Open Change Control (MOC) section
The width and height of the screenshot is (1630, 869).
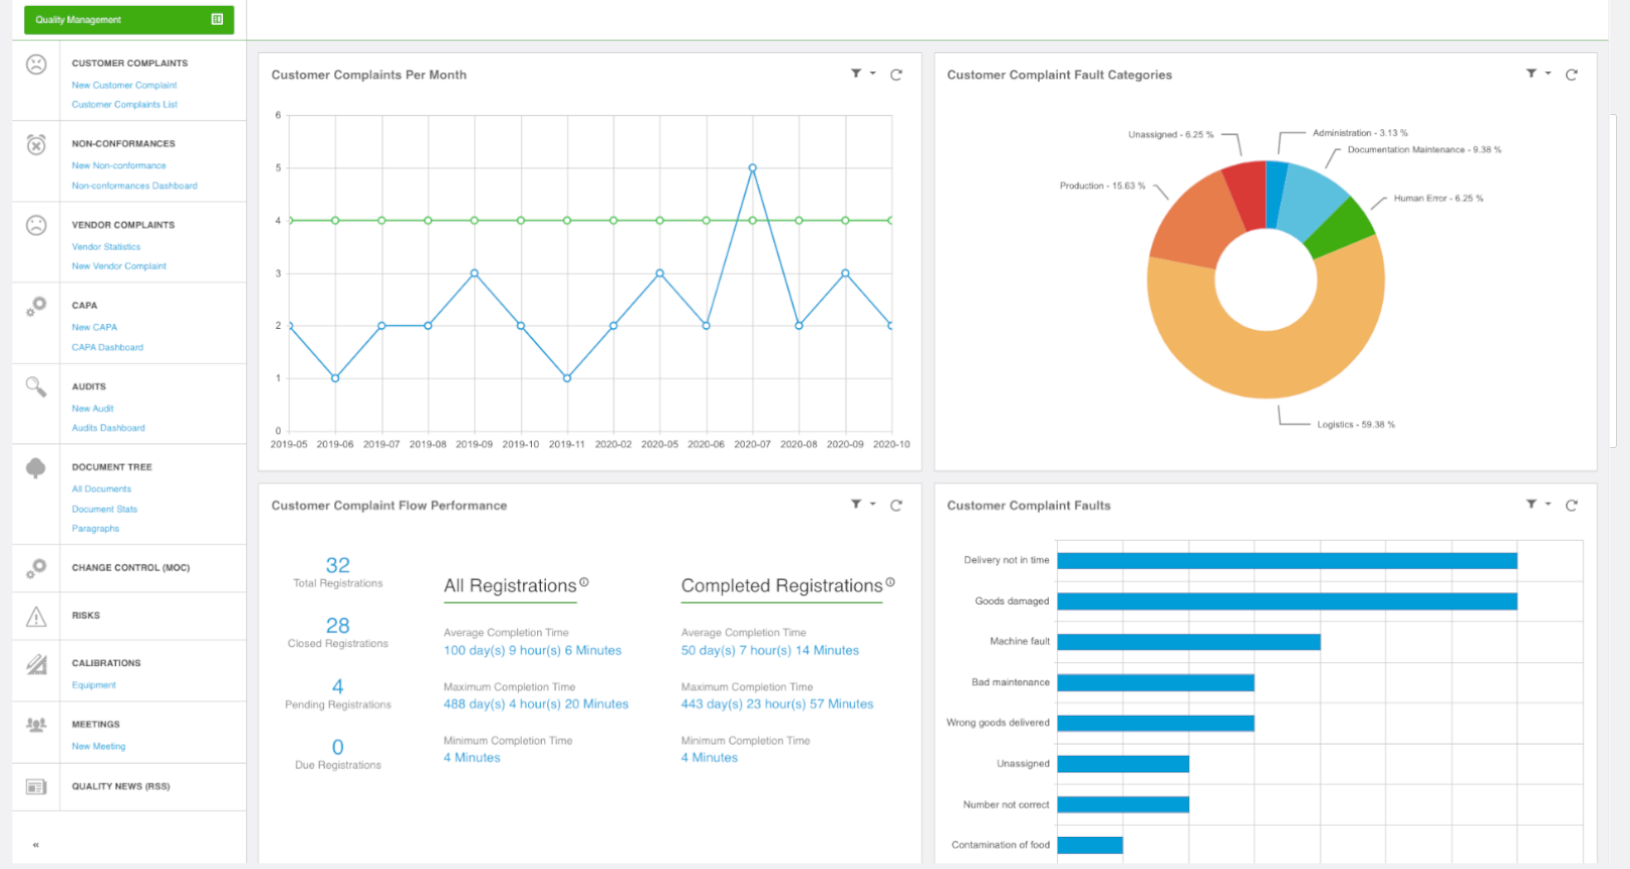(130, 568)
